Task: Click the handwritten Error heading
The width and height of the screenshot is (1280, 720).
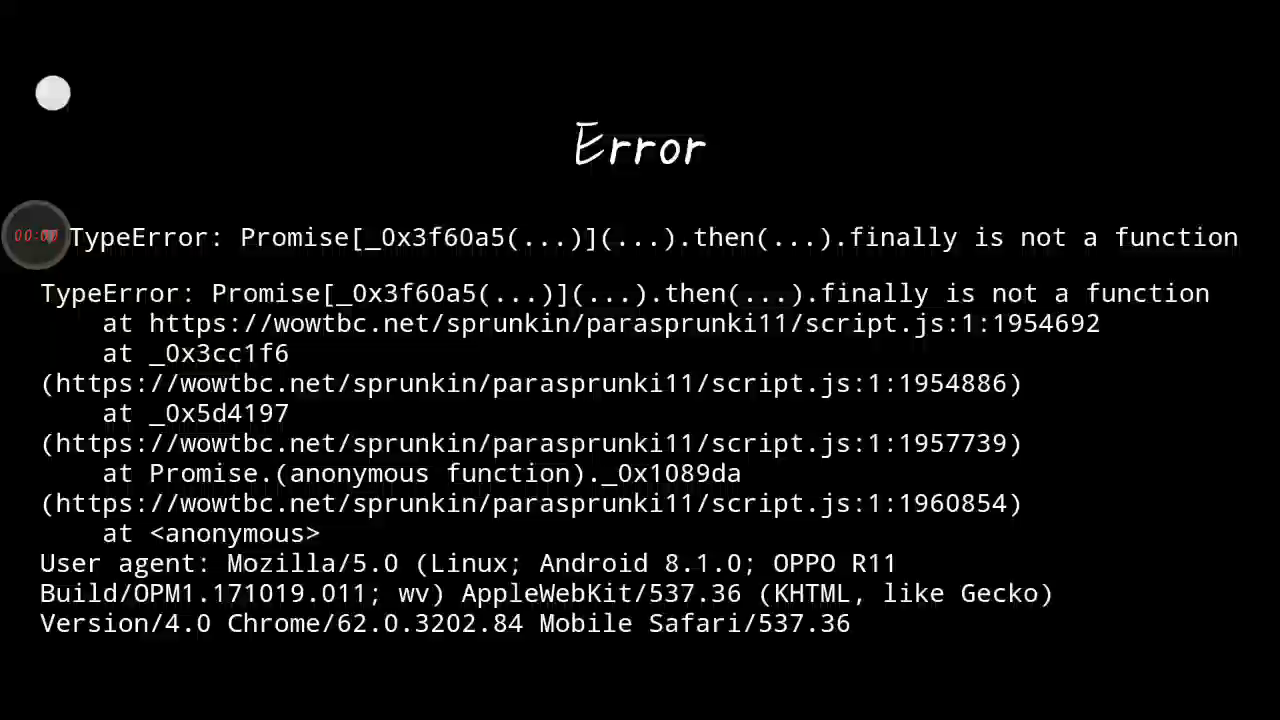Action: 640,146
